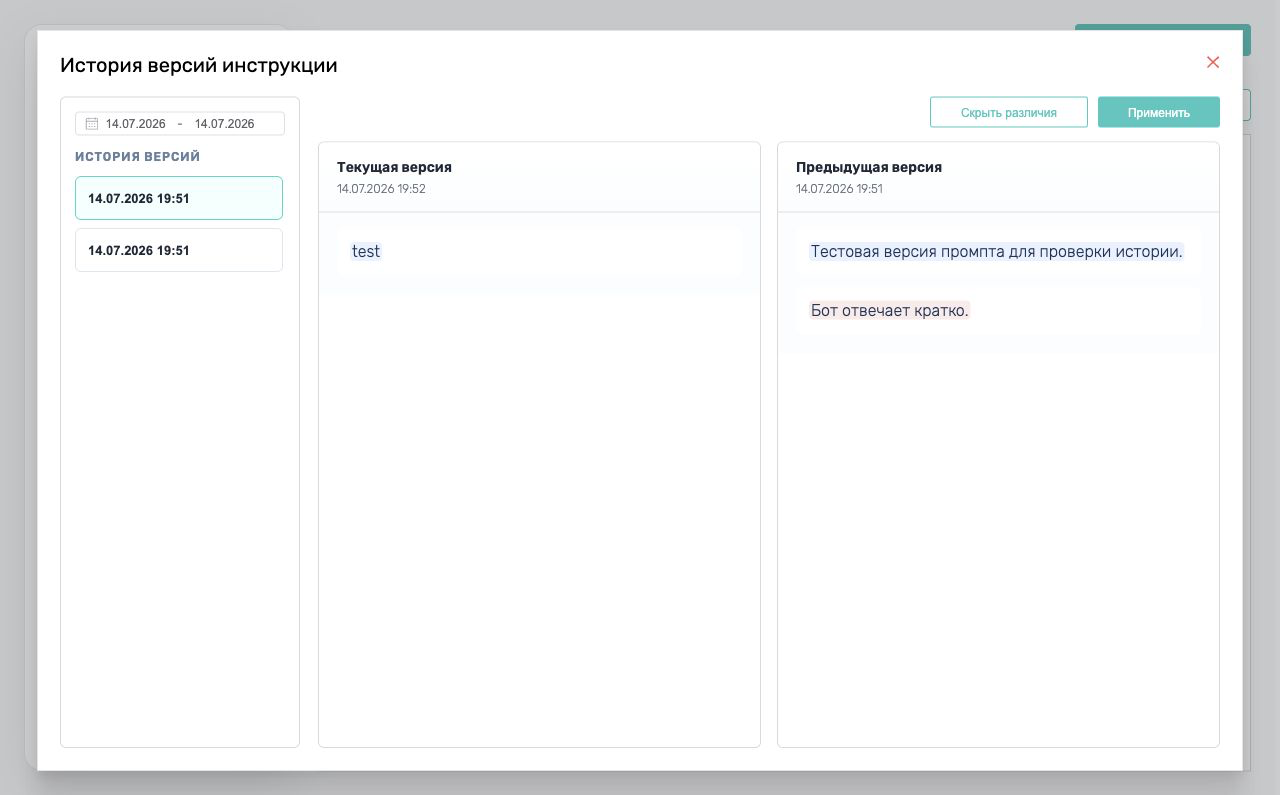1280x795 pixels.
Task: Click the calendar icon in date filter
Action: point(92,124)
